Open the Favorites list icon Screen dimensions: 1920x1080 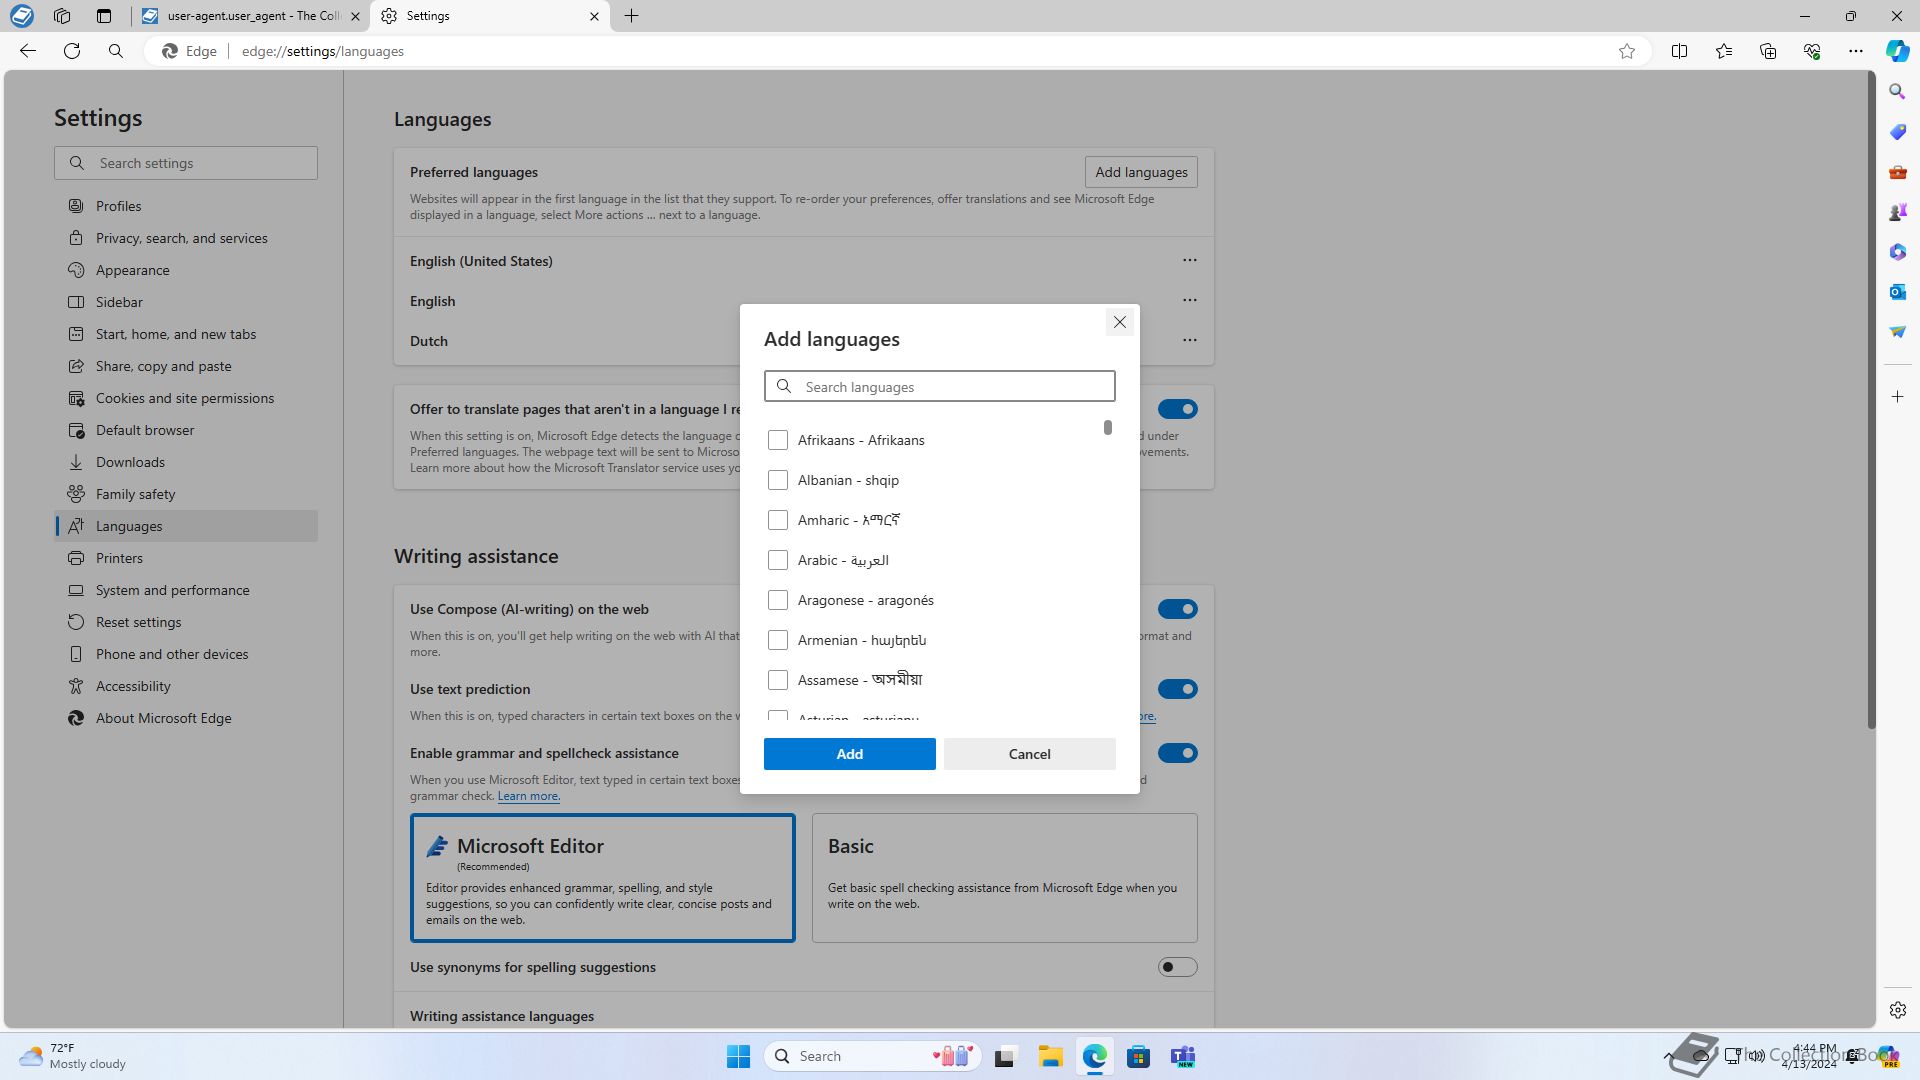(1723, 51)
